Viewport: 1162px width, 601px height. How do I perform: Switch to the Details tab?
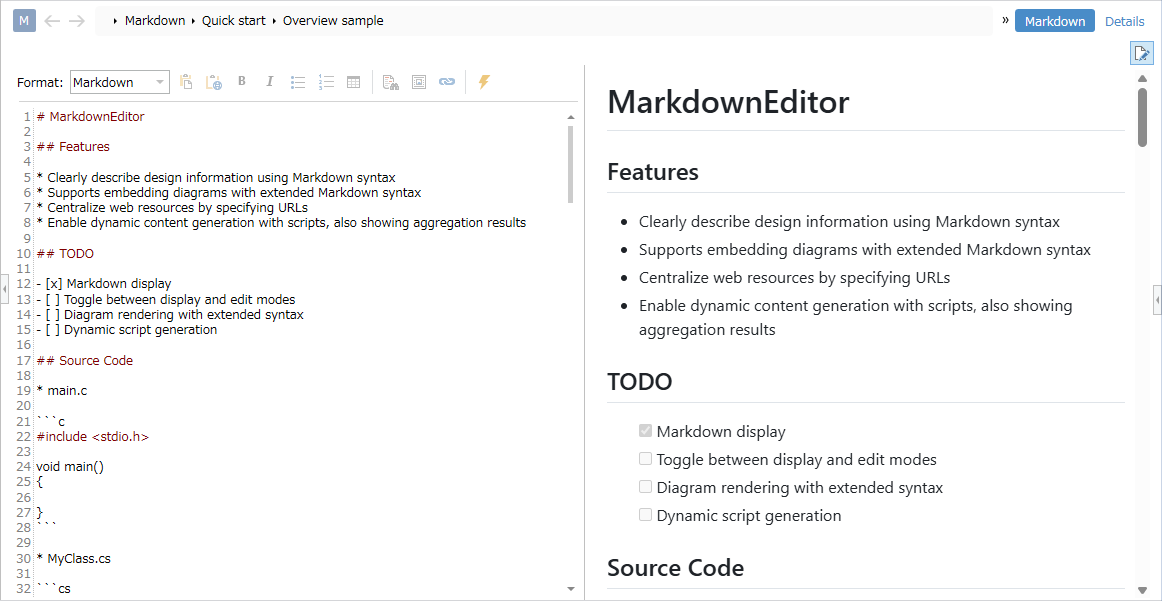click(1124, 21)
